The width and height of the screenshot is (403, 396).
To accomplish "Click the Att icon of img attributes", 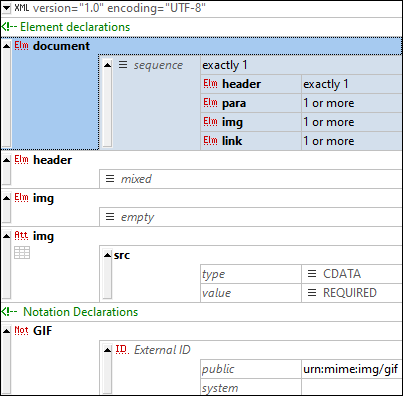I will click(x=21, y=236).
